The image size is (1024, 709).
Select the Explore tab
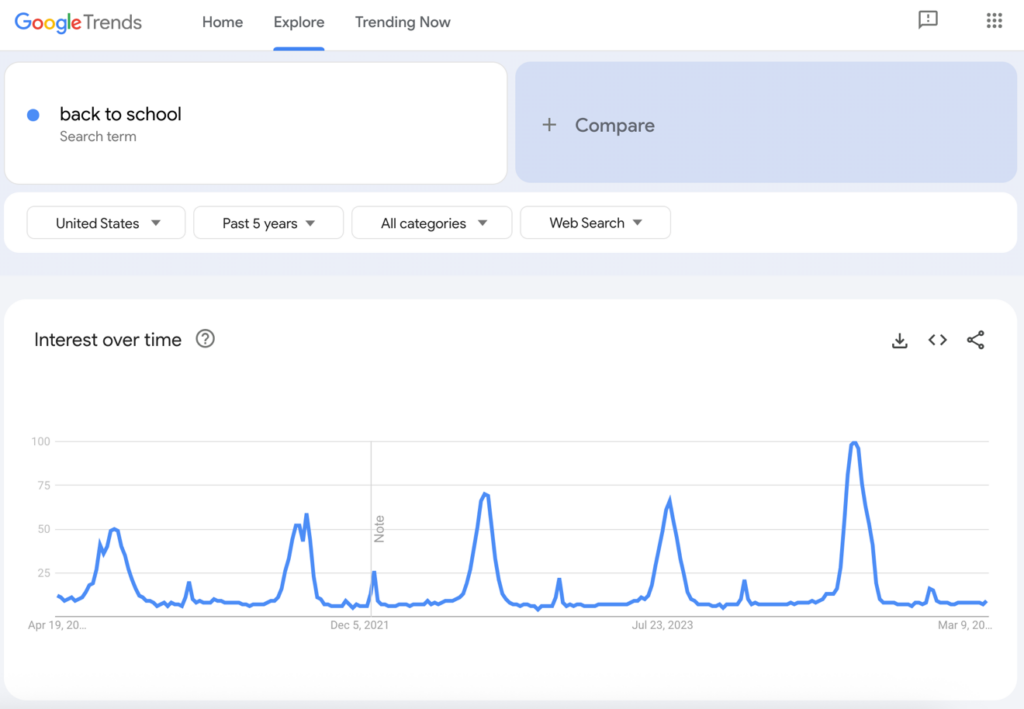298,22
